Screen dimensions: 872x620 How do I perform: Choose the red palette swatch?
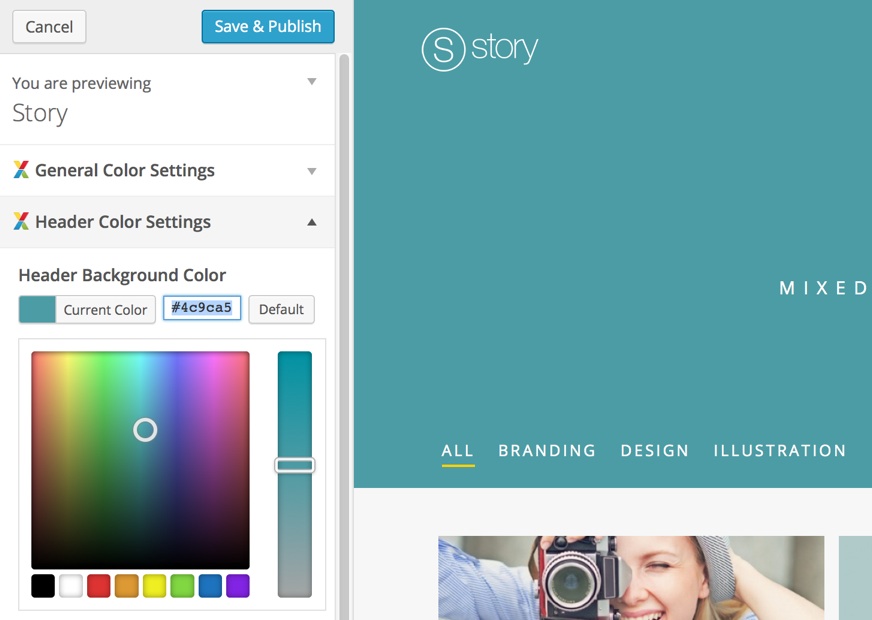pyautogui.click(x=99, y=586)
